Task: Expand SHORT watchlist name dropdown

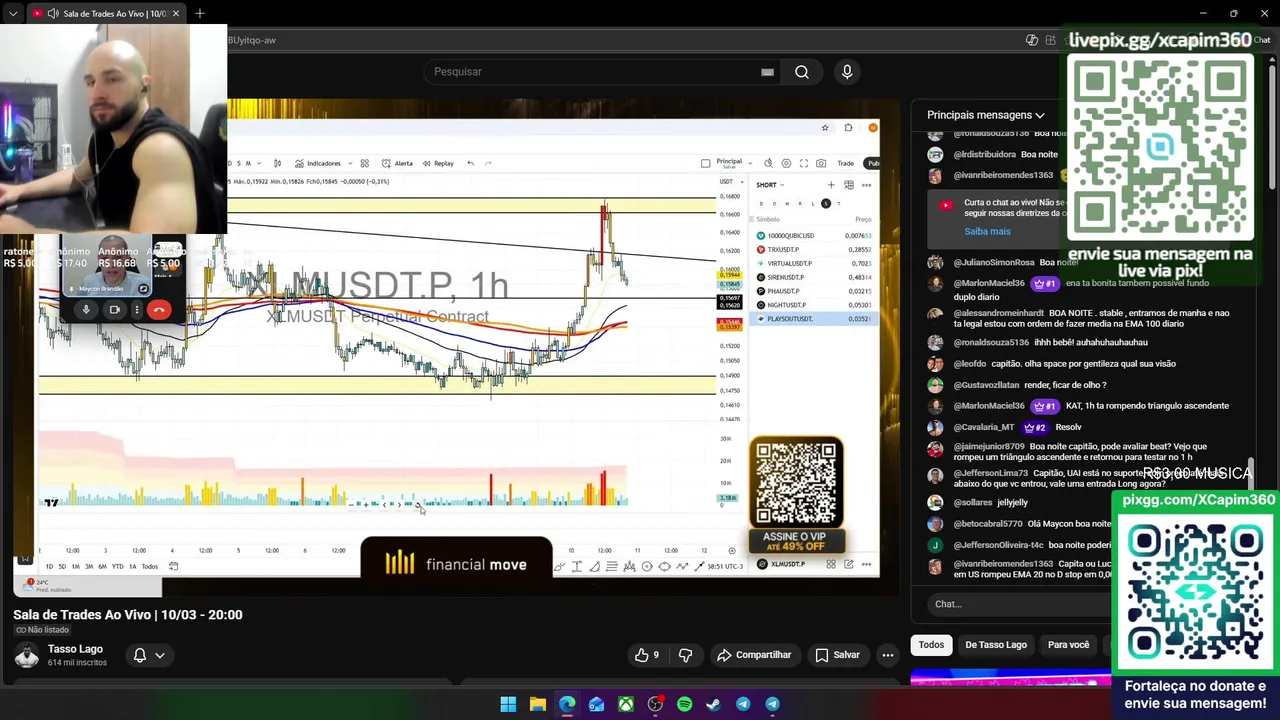Action: point(770,185)
